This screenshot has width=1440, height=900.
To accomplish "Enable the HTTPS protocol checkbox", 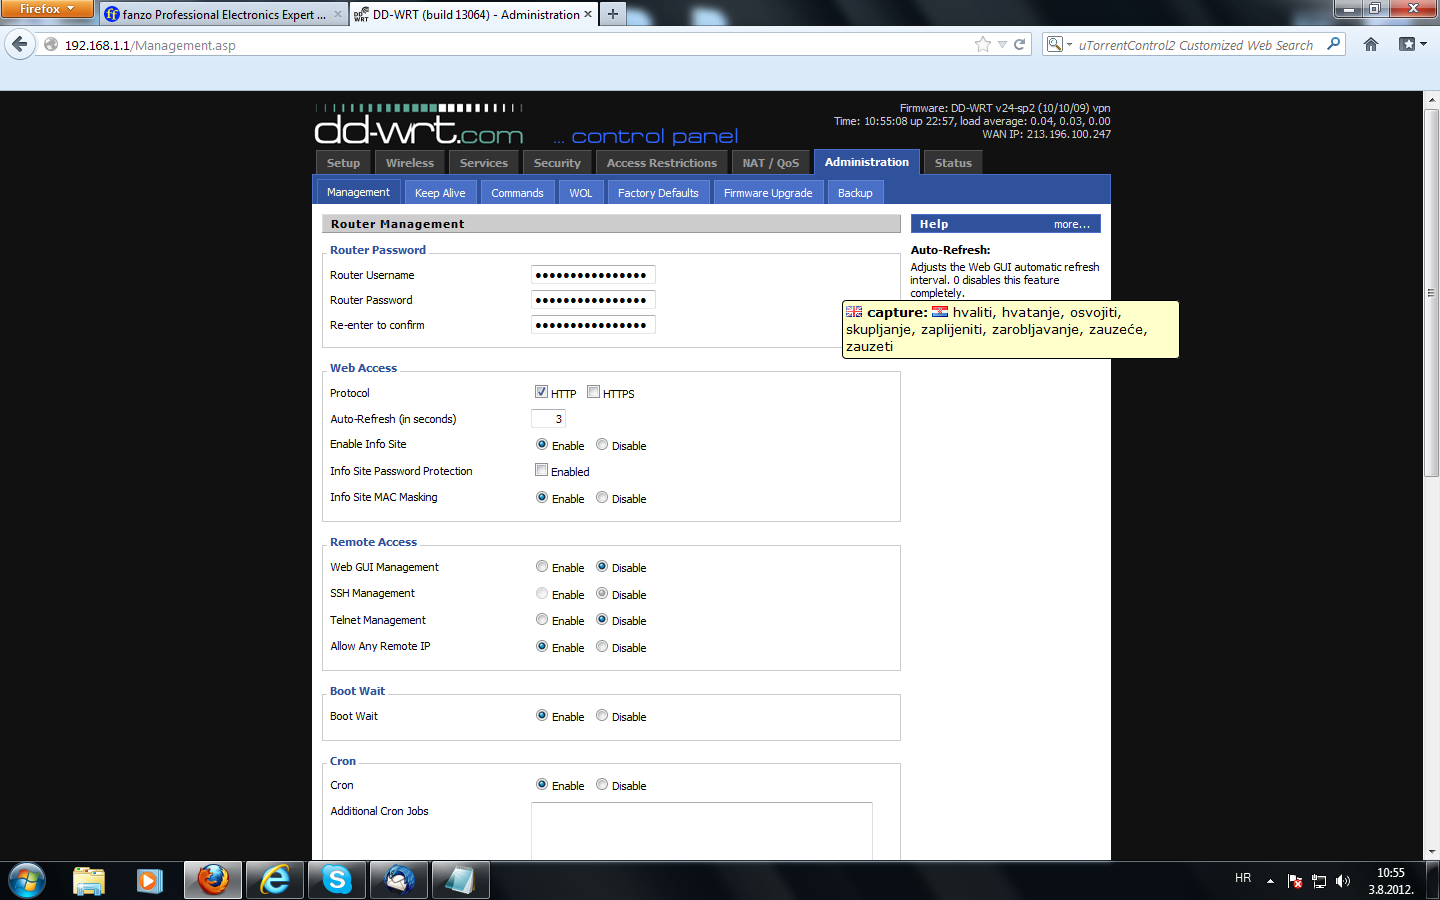I will tap(594, 392).
